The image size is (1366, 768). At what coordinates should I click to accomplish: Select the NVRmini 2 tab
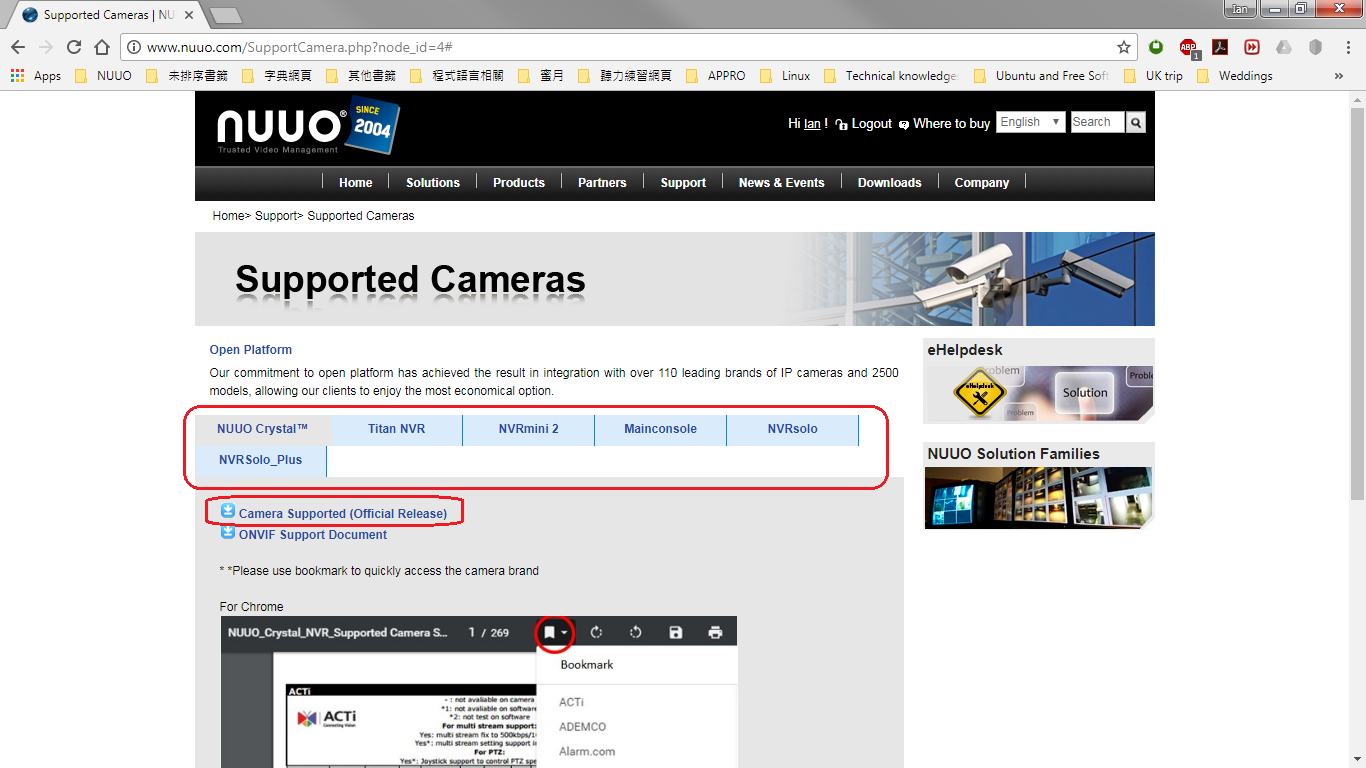tap(528, 429)
